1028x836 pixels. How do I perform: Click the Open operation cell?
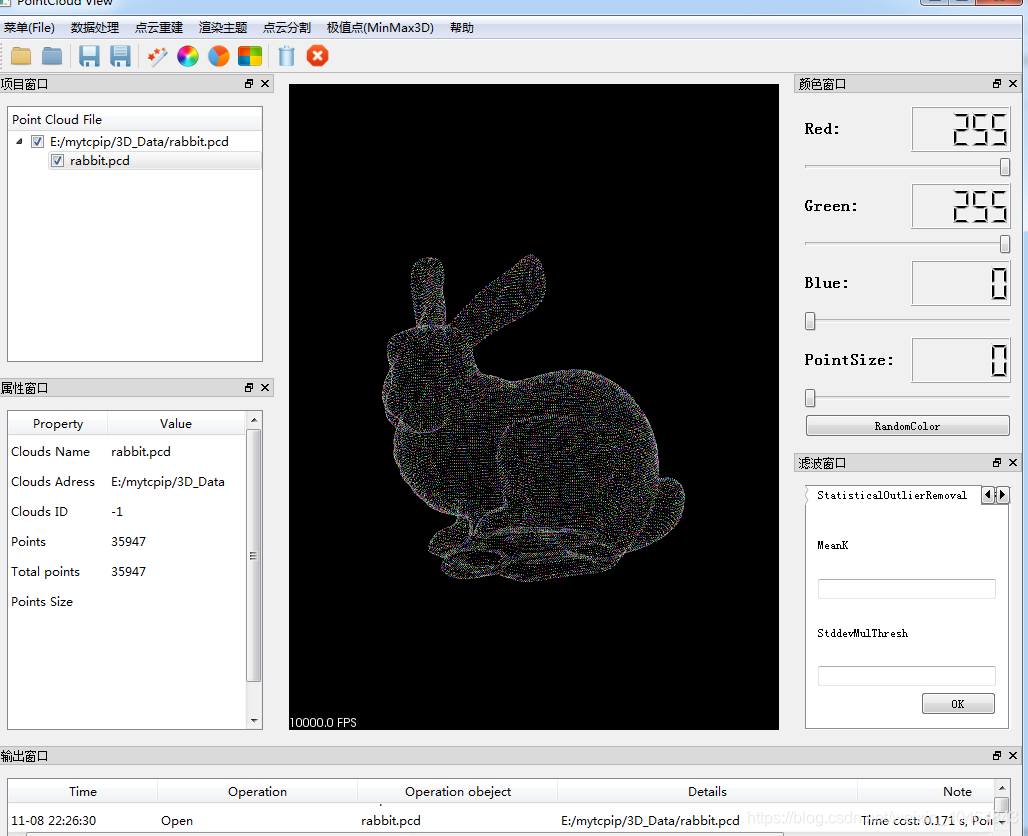click(177, 820)
